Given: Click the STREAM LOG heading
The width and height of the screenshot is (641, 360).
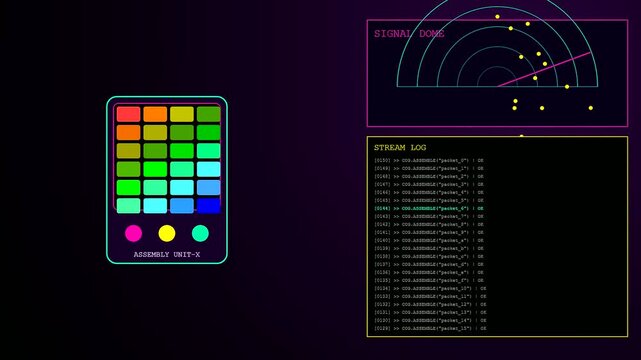Looking at the screenshot, I should coord(400,148).
